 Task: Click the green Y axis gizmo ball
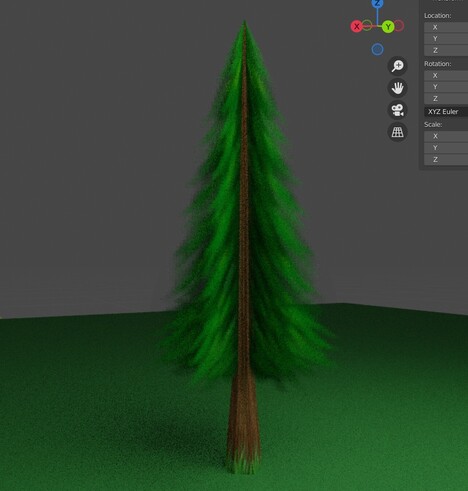[x=388, y=27]
